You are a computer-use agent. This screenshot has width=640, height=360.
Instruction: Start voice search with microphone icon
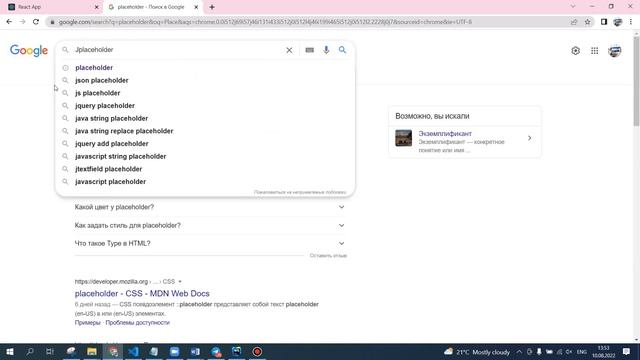[326, 50]
